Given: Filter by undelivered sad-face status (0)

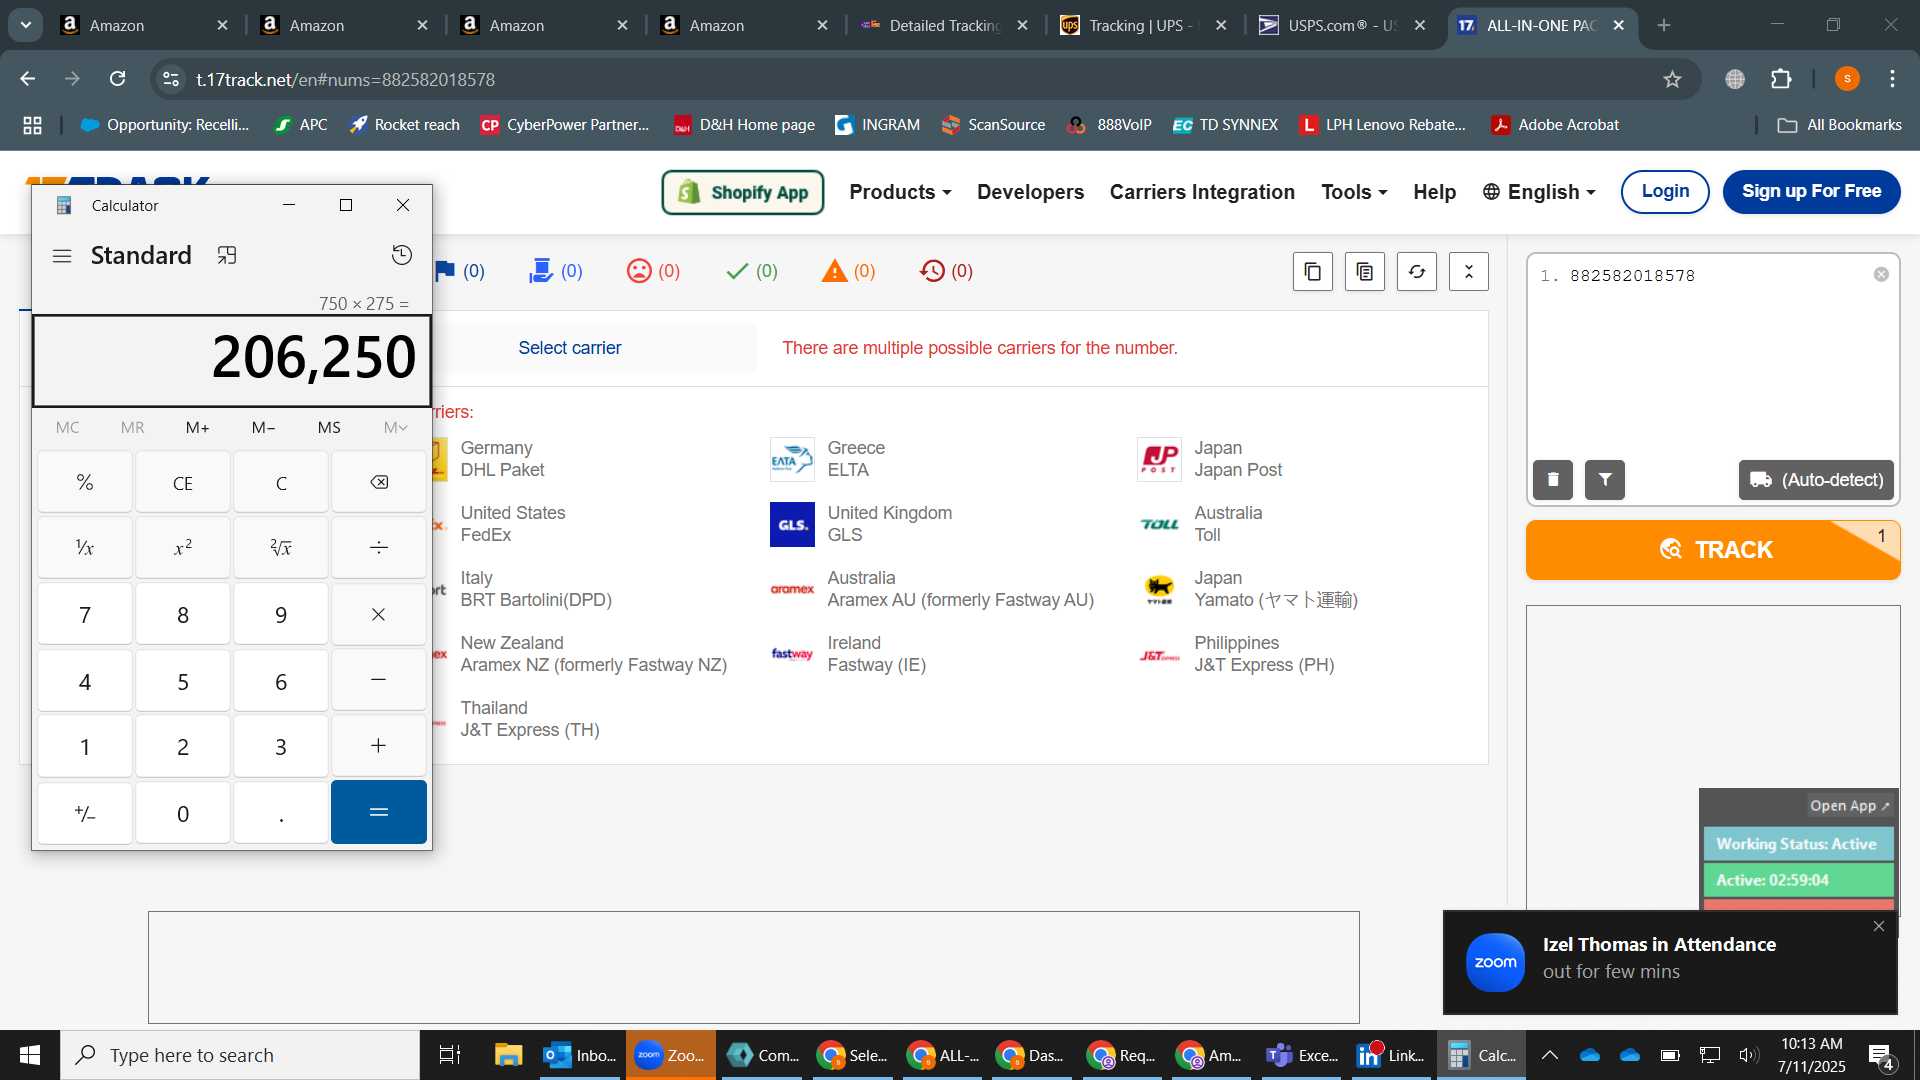Looking at the screenshot, I should [x=653, y=271].
